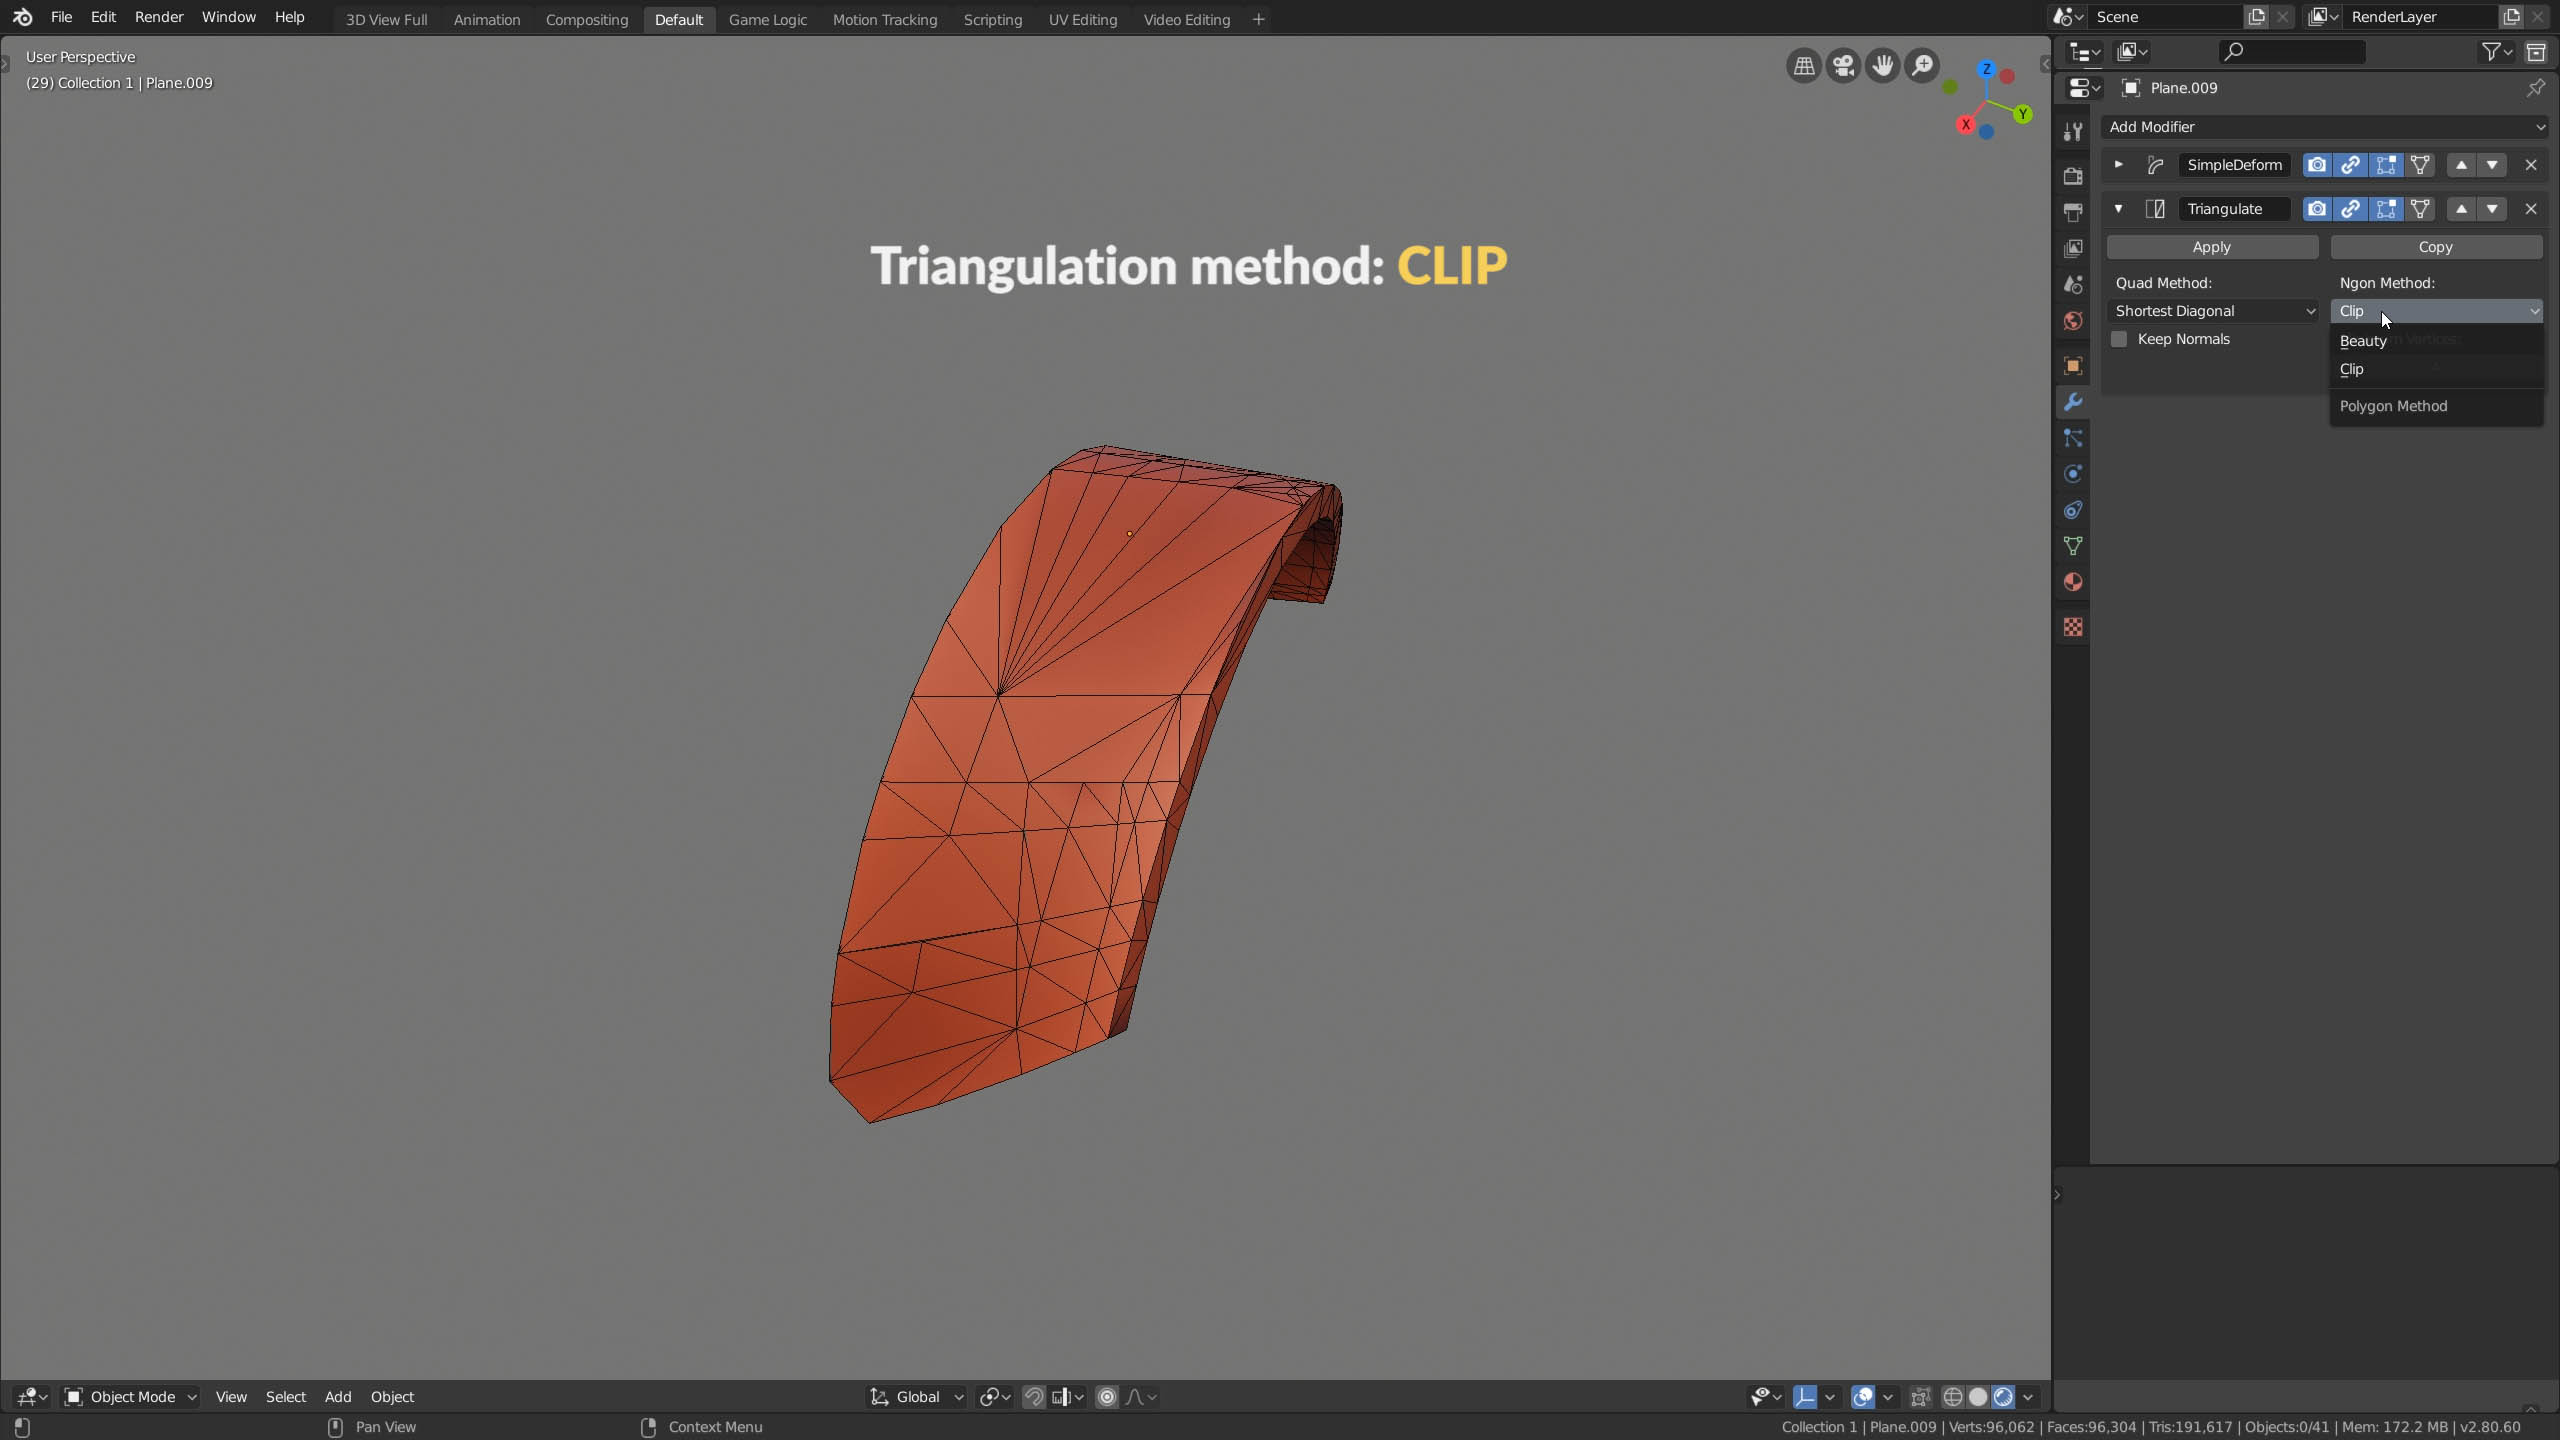Switch to the Animation workspace tab

click(486, 19)
